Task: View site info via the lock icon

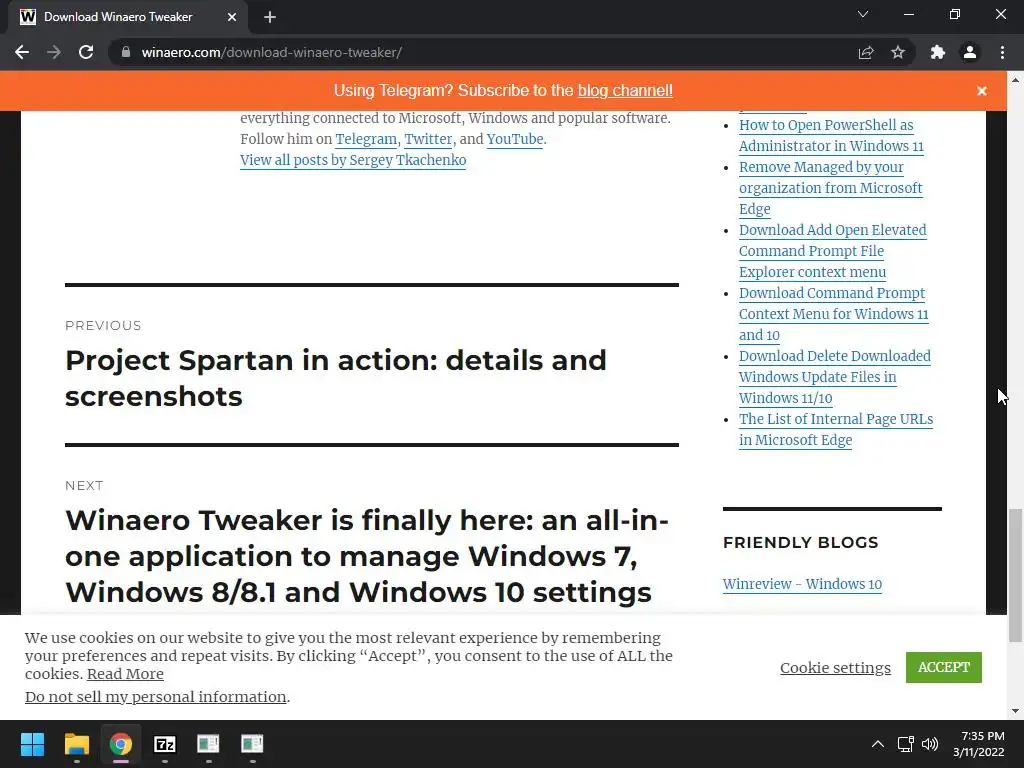Action: point(126,52)
